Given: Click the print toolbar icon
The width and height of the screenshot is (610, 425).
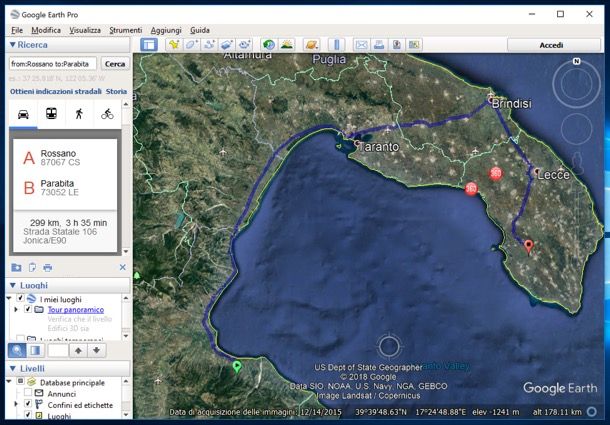Looking at the screenshot, I should (x=379, y=45).
